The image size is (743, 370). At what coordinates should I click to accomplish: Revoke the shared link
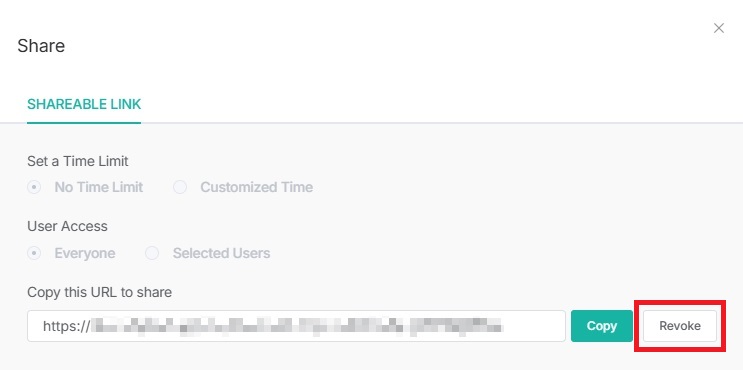[x=680, y=326]
